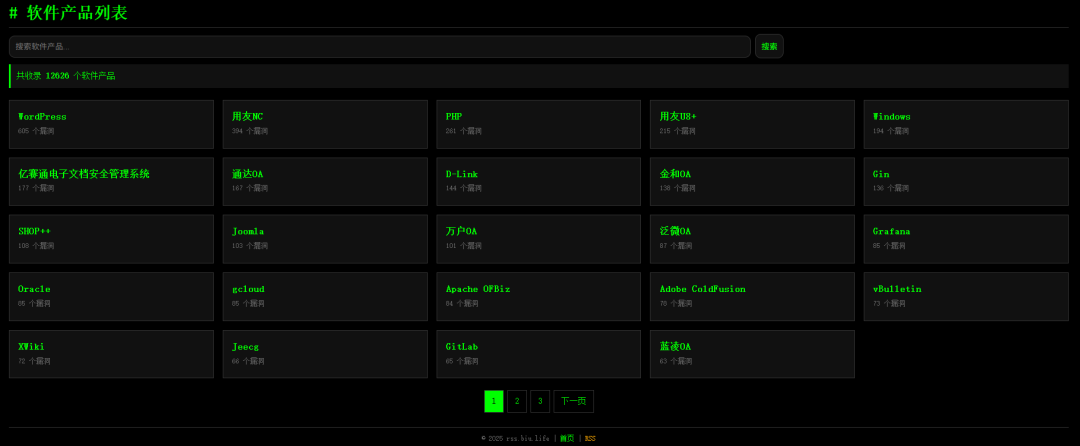
Task: Click the 下一页 next page button
Action: coord(574,401)
